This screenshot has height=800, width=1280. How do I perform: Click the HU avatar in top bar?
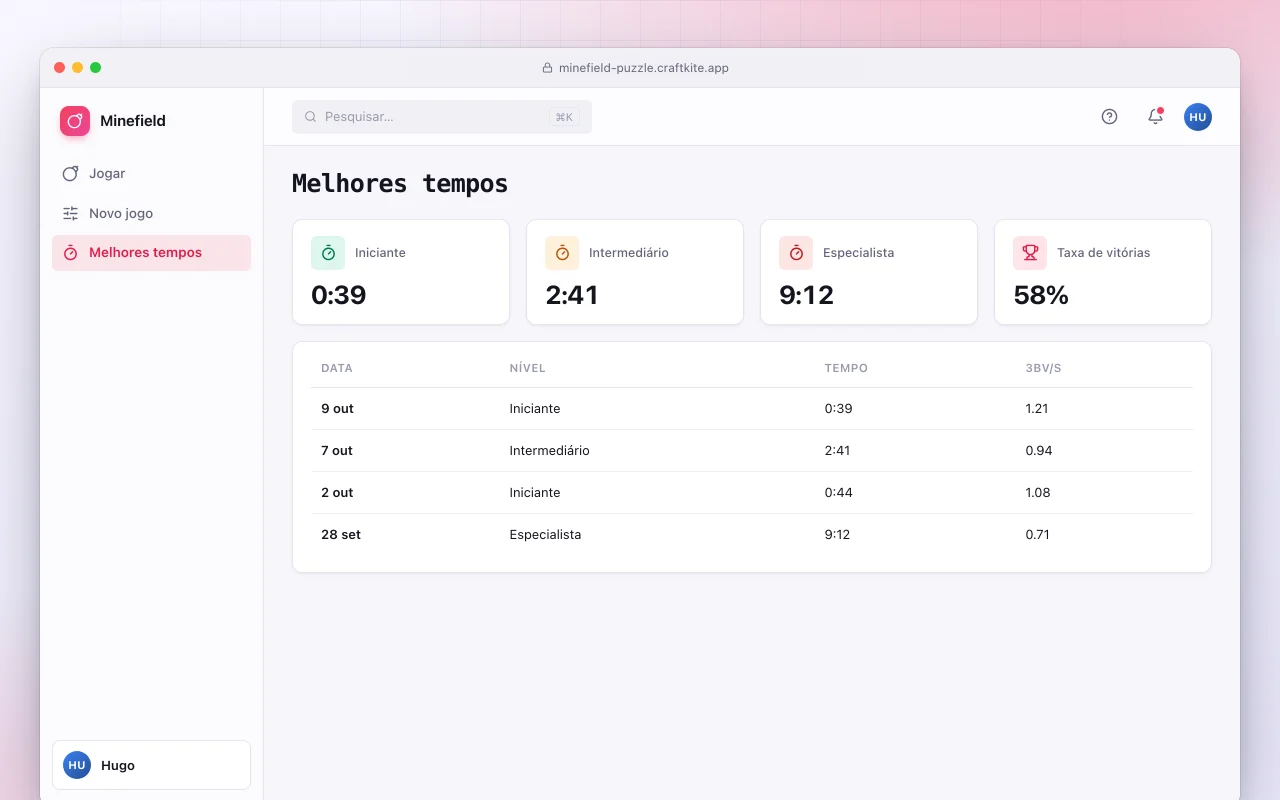pyautogui.click(x=1198, y=117)
